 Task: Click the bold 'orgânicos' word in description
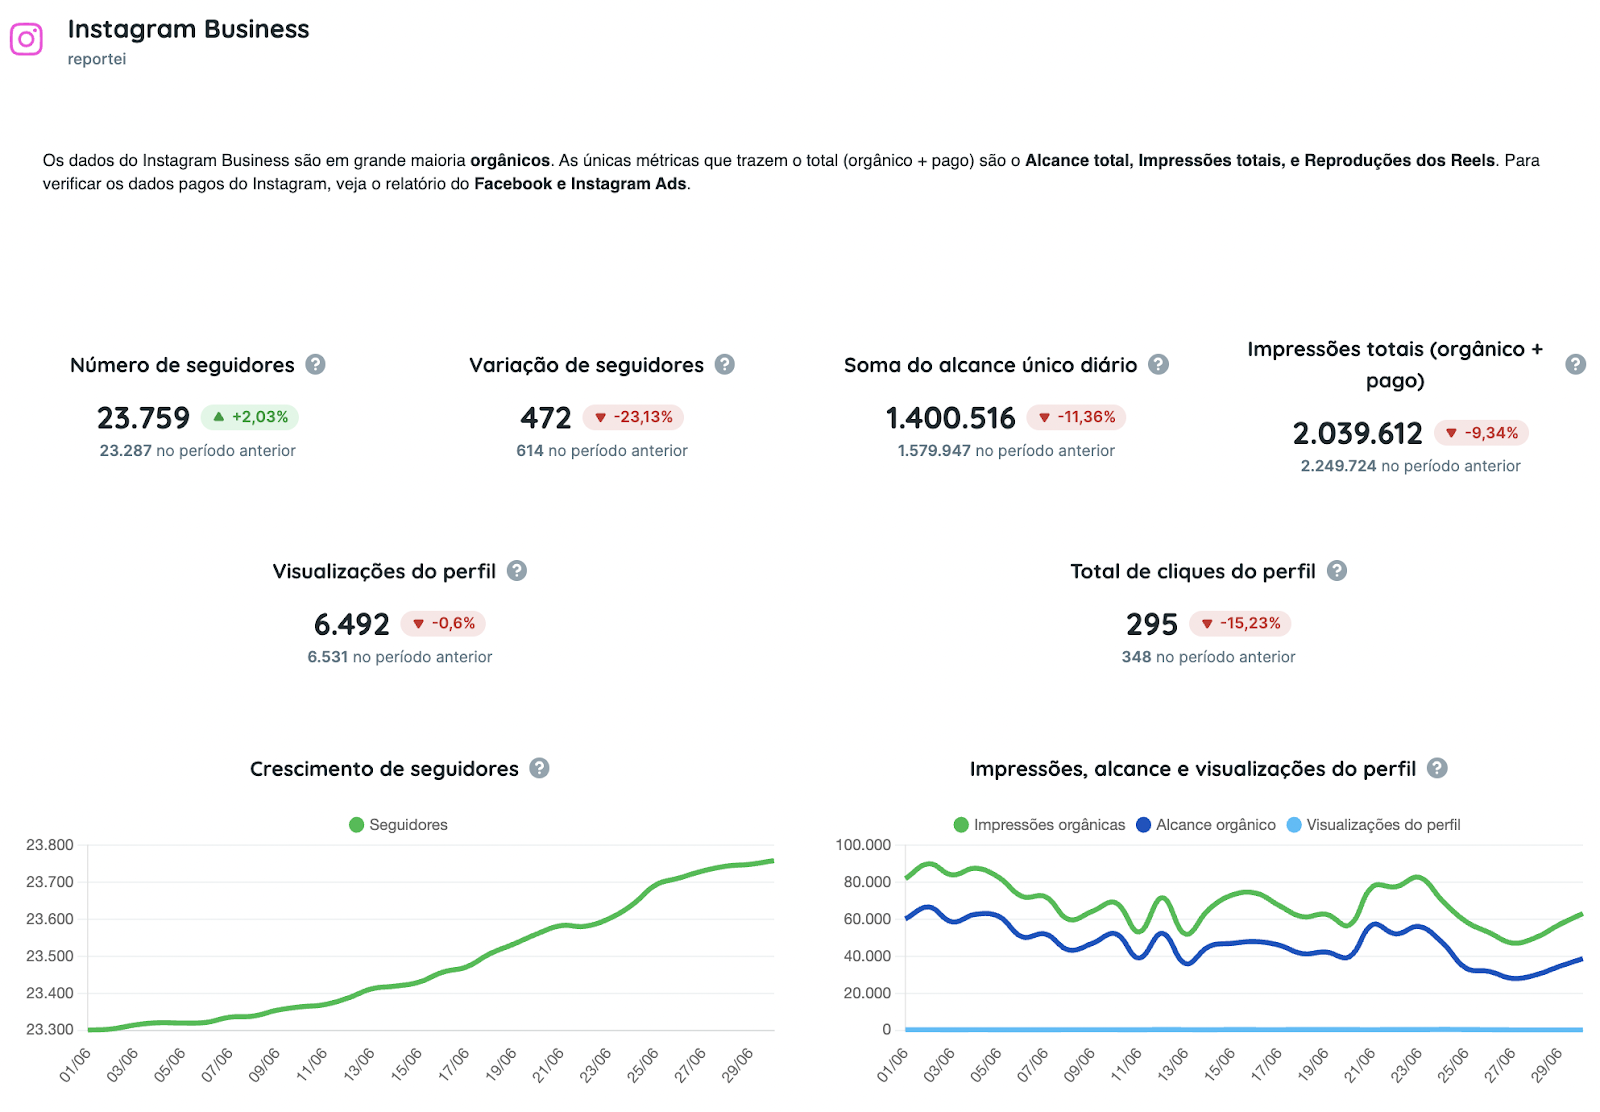510,161
